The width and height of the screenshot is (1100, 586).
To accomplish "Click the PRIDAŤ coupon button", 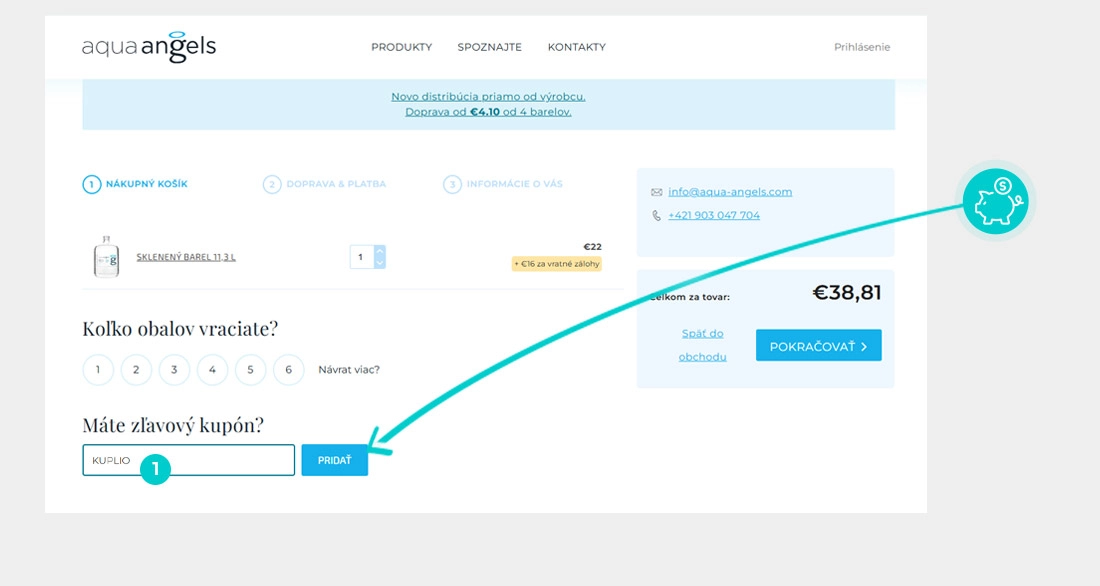I will [x=335, y=460].
